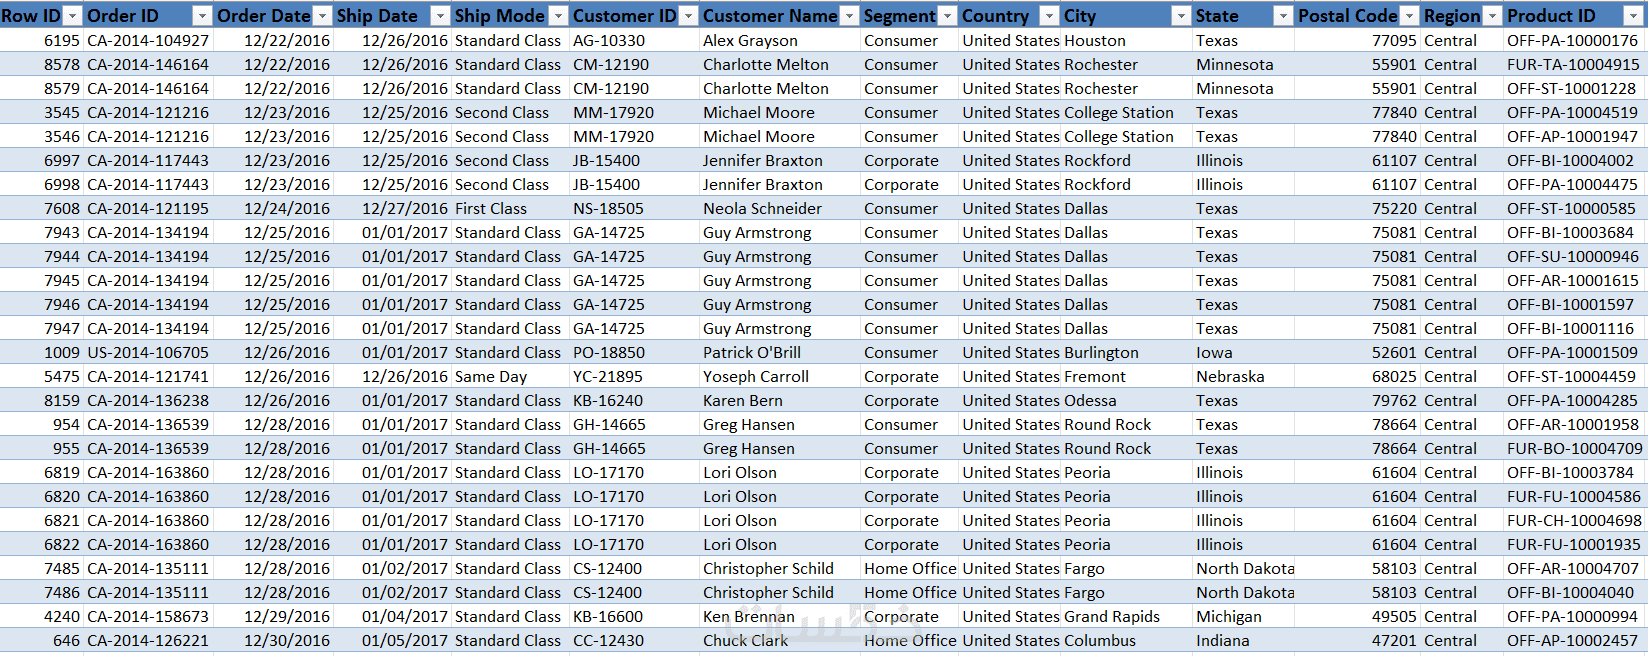Click the Nebraska state cell
1648x656 pixels.
coord(1230,377)
